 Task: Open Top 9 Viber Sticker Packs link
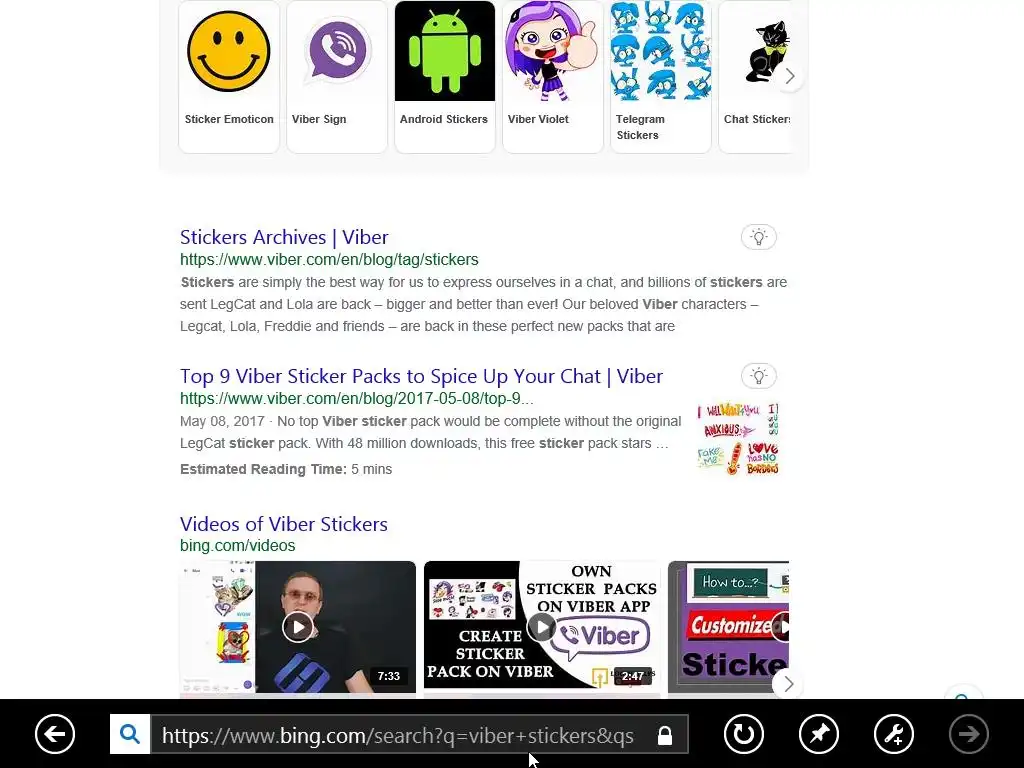[x=421, y=376]
